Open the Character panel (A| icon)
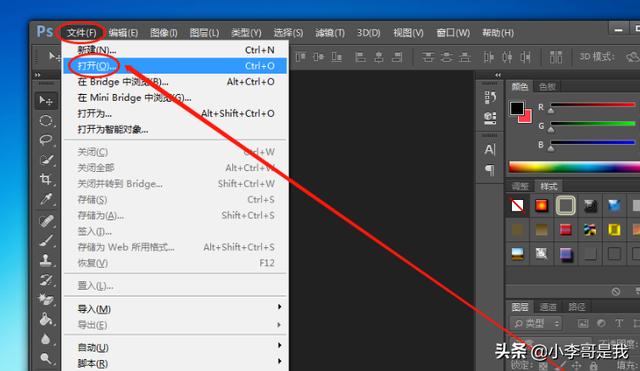The height and width of the screenshot is (371, 640). (490, 150)
